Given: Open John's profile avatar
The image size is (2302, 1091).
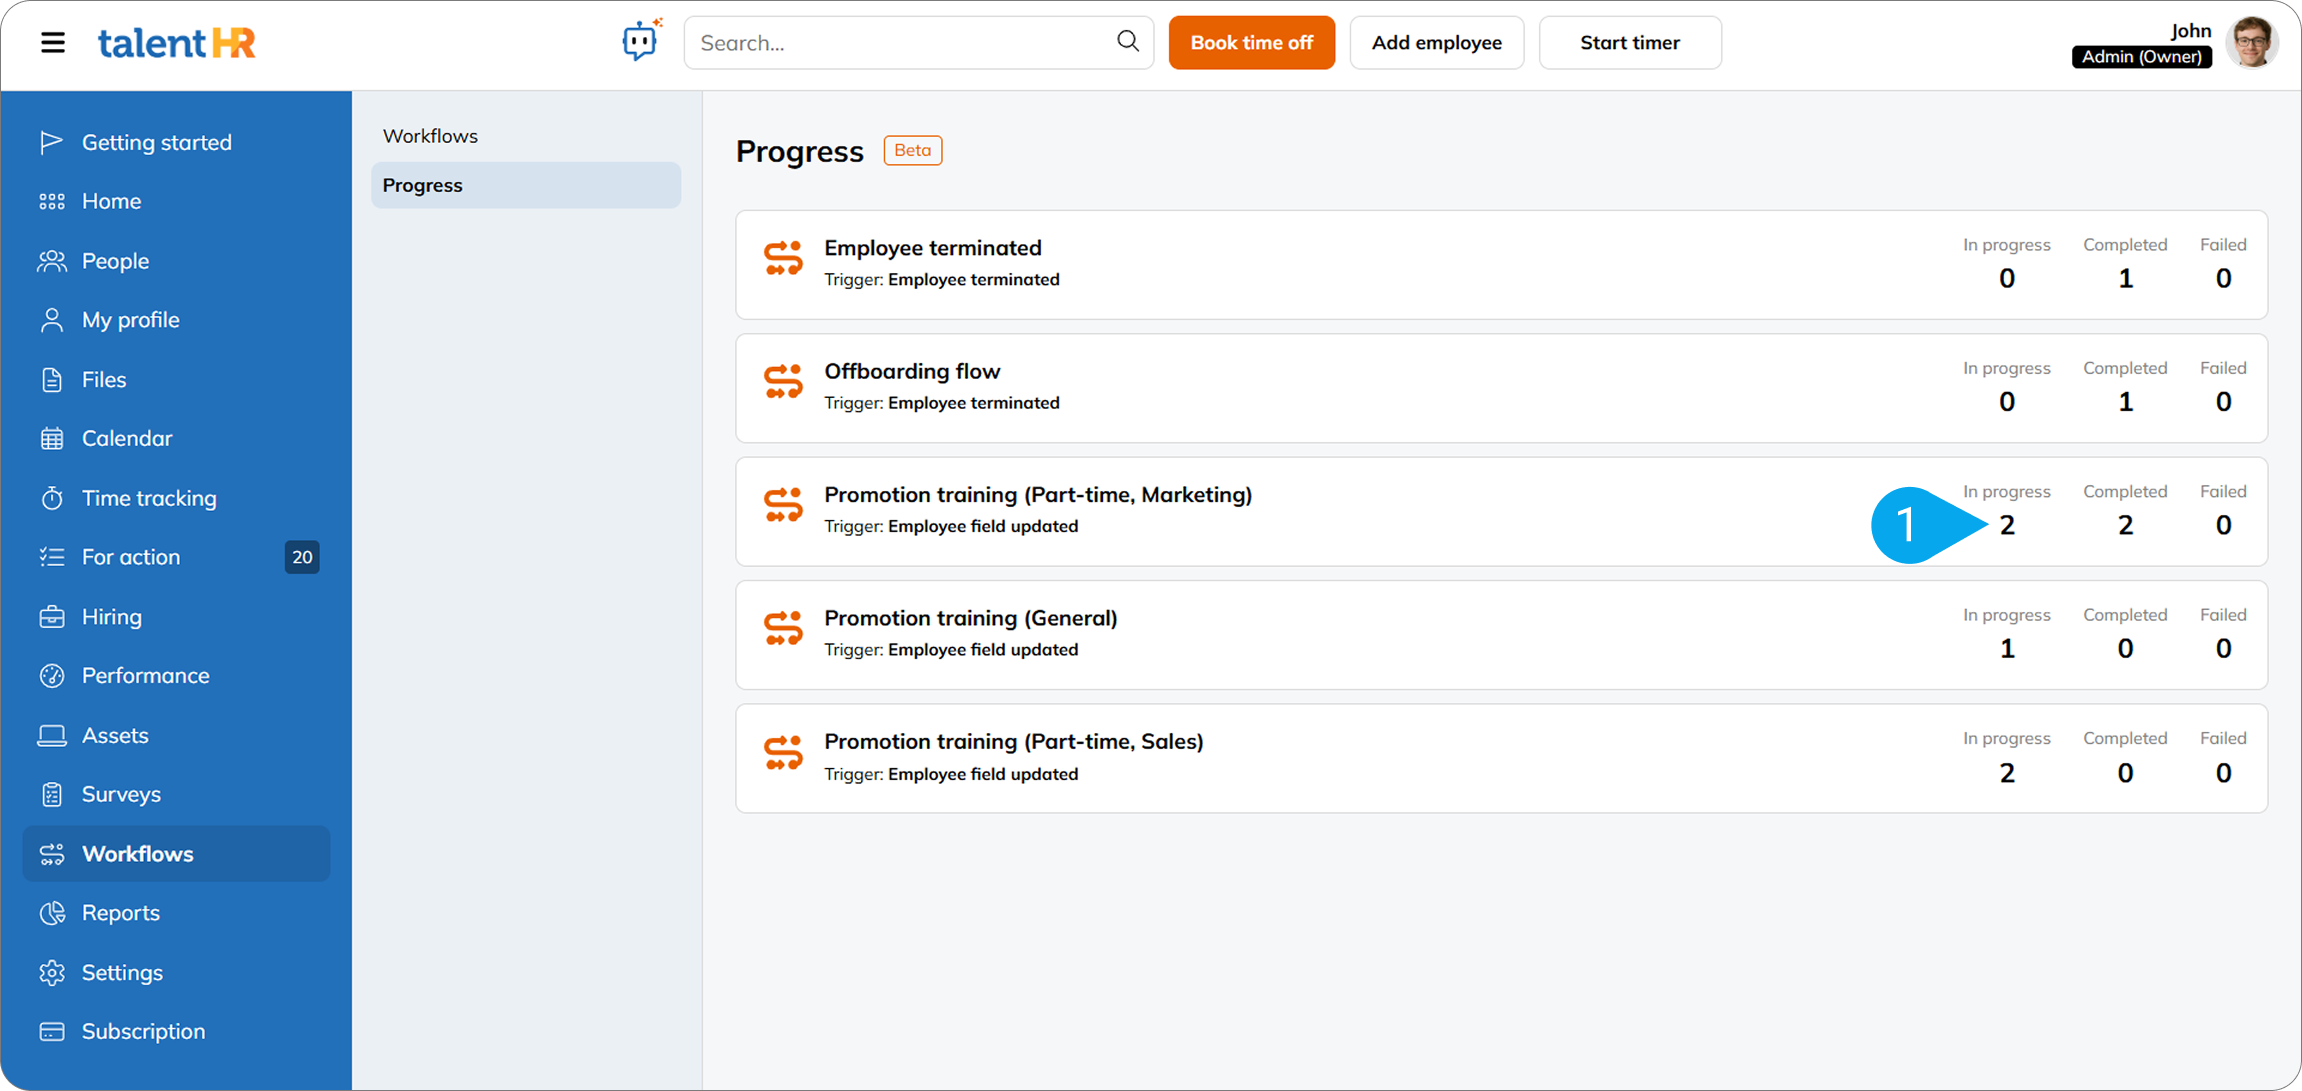Looking at the screenshot, I should tap(2252, 42).
